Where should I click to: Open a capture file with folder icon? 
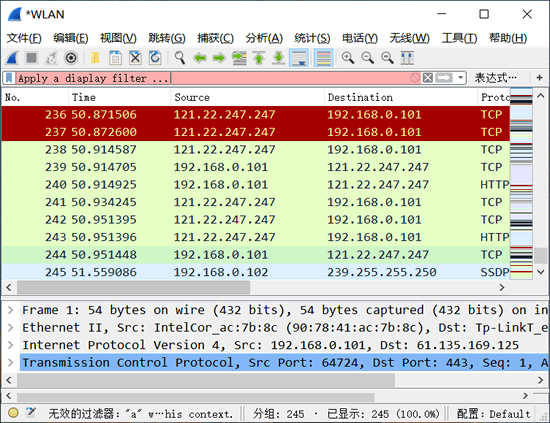[x=95, y=58]
